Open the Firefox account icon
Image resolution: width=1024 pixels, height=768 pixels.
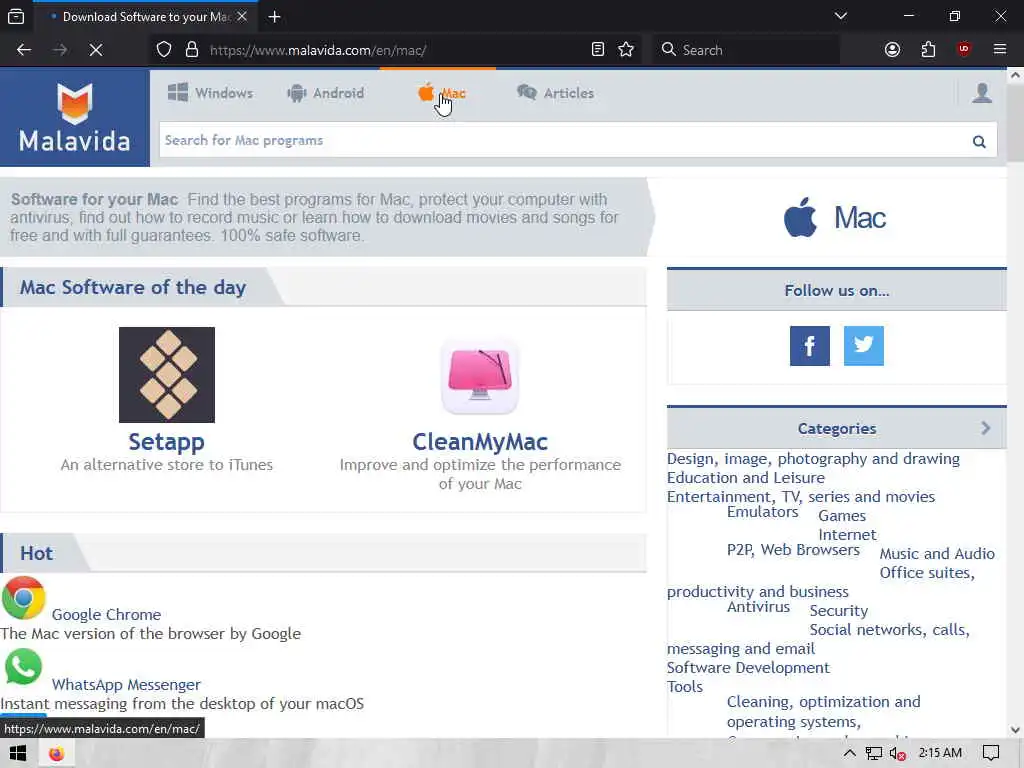[x=892, y=50]
